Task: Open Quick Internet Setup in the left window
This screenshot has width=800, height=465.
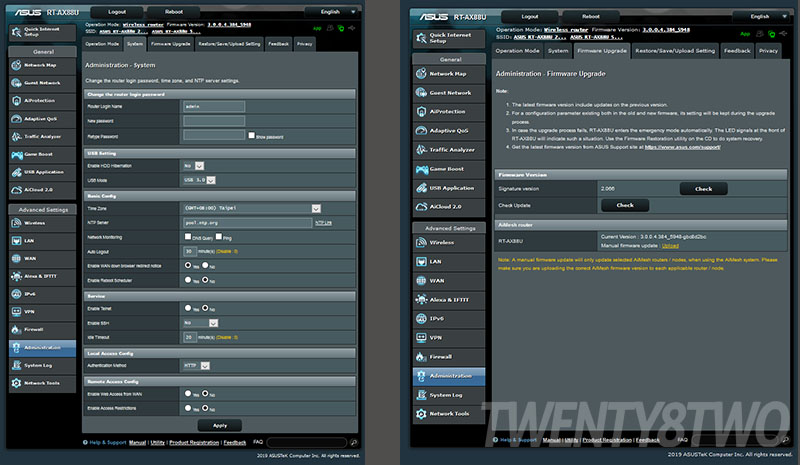Action: point(42,32)
